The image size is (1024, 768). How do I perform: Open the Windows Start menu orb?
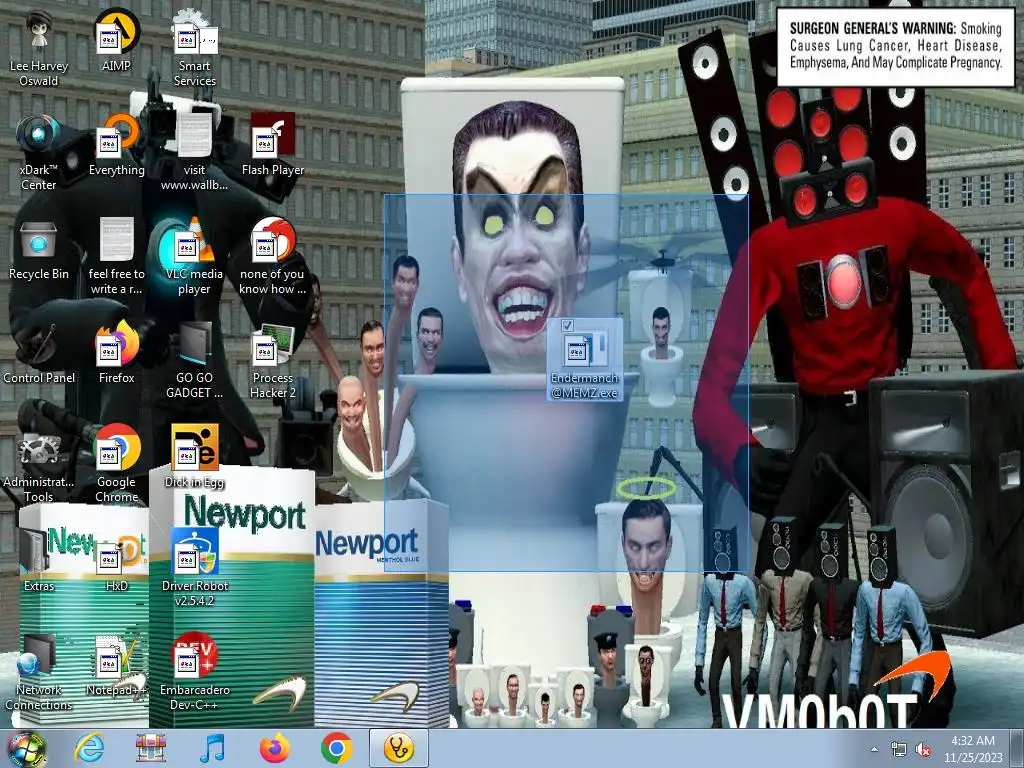coord(25,748)
